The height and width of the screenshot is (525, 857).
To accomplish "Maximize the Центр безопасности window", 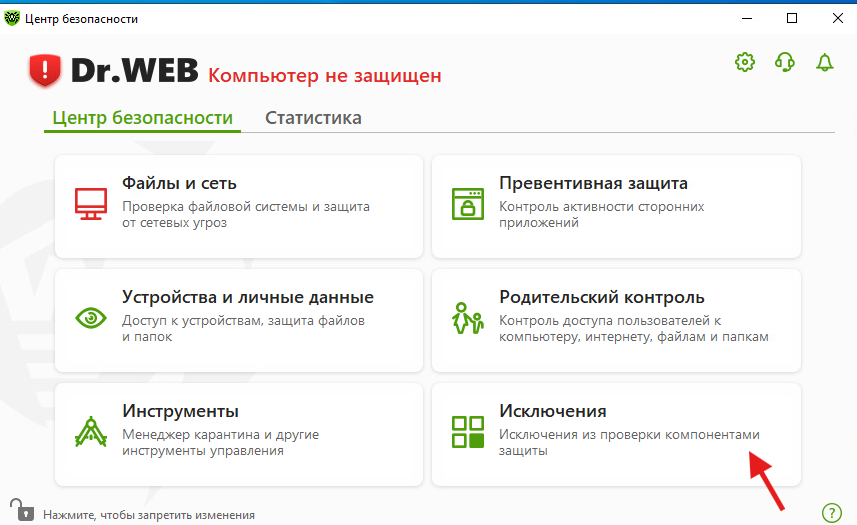I will tap(792, 18).
